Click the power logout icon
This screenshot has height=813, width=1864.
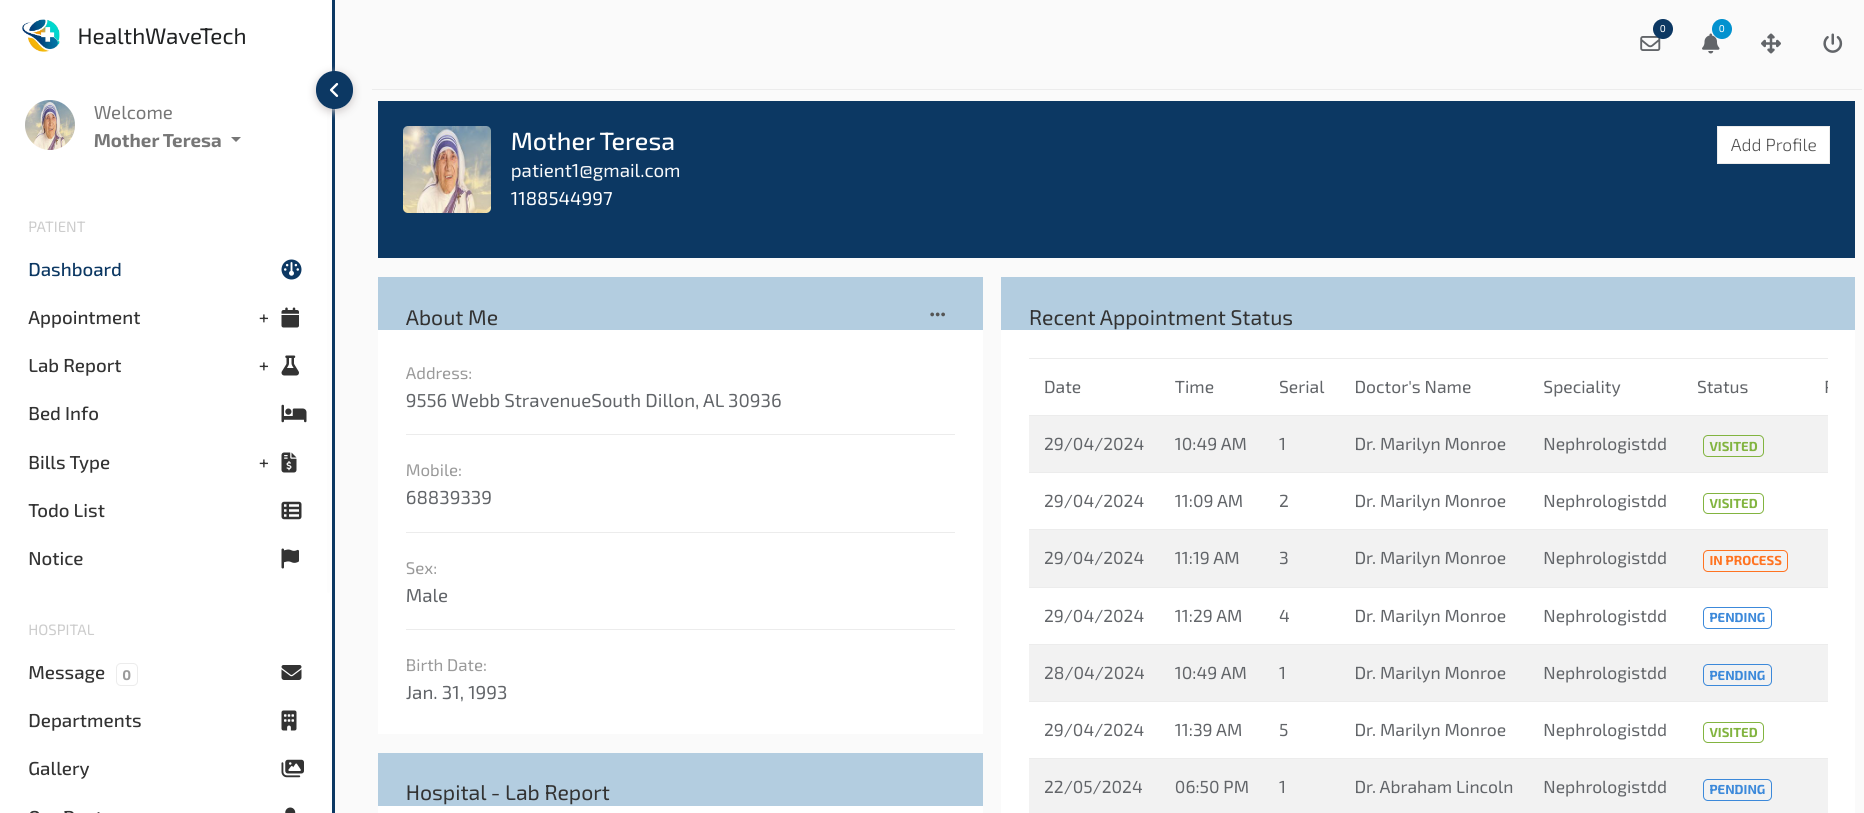point(1832,43)
